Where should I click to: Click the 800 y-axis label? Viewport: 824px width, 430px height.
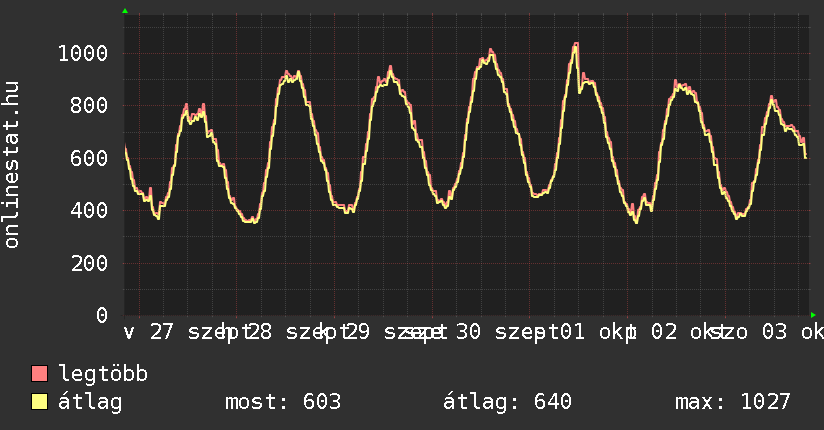89,106
